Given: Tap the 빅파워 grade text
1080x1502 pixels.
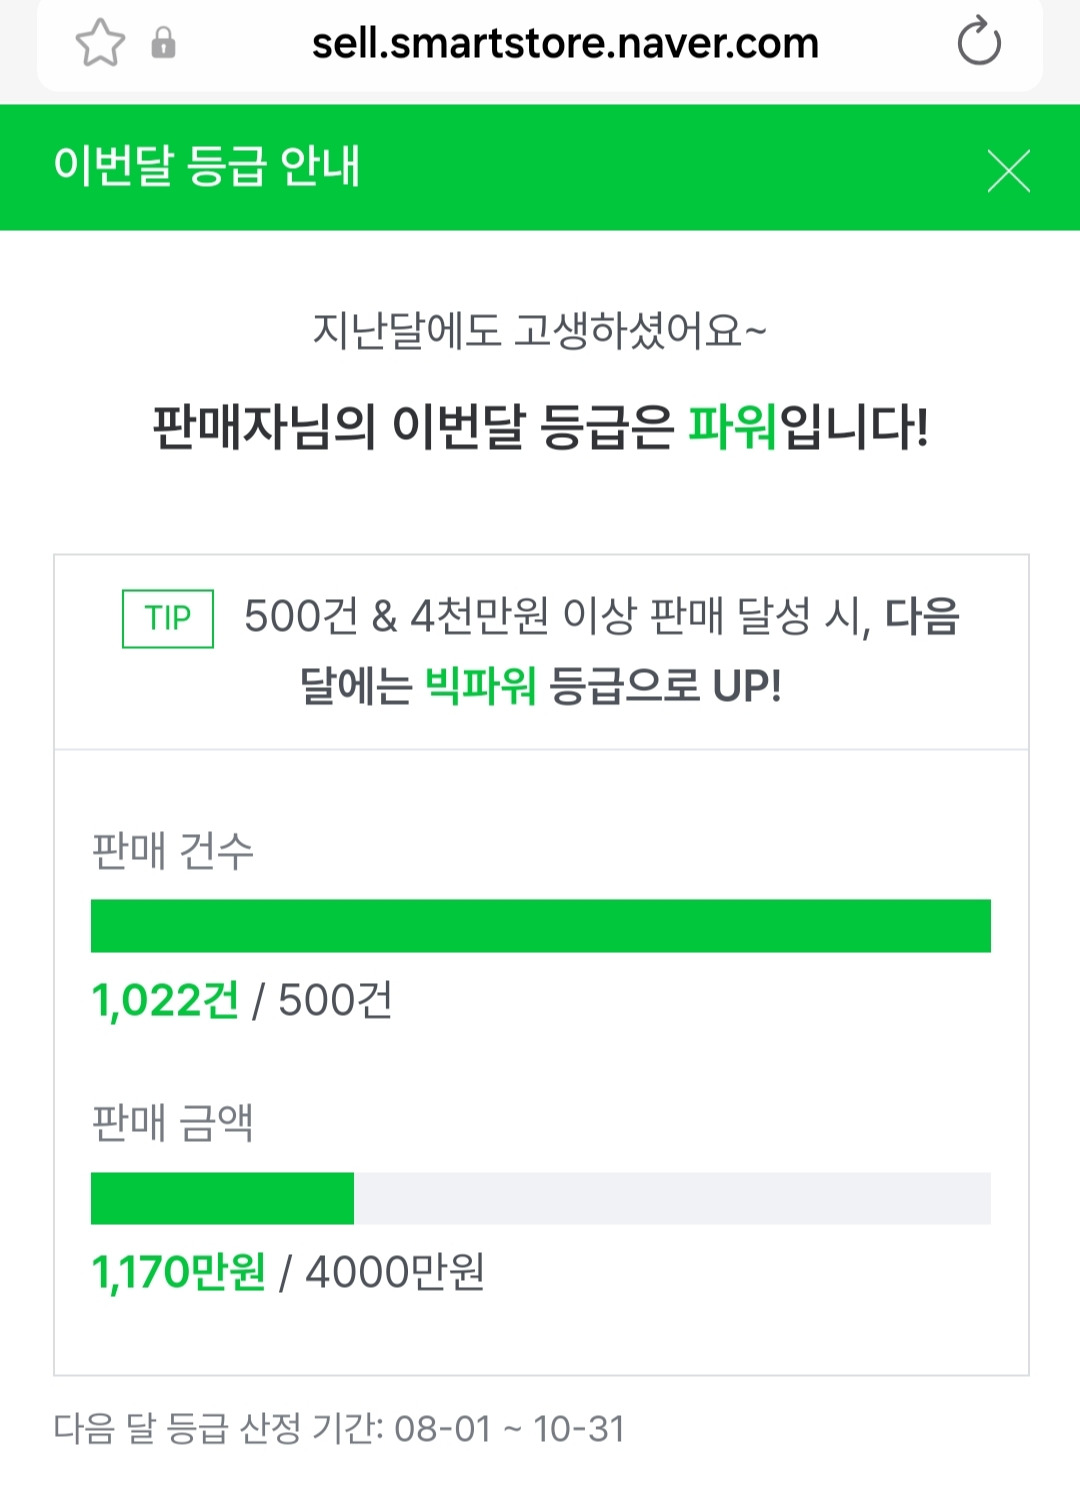Looking at the screenshot, I should [x=481, y=686].
